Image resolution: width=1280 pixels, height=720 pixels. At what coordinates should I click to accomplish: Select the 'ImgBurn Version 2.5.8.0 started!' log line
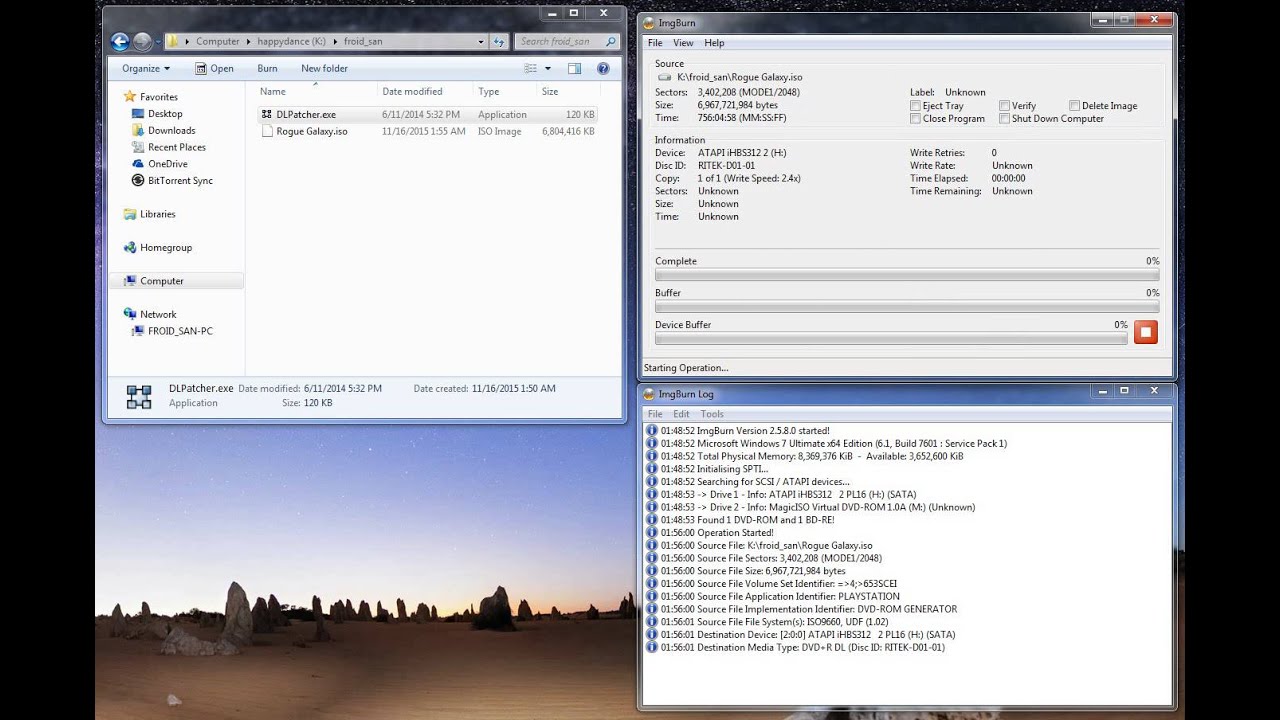click(745, 431)
